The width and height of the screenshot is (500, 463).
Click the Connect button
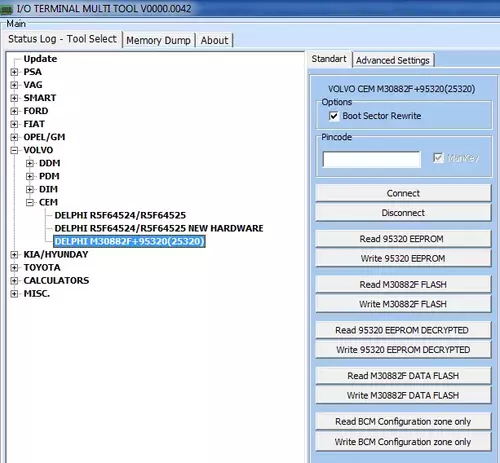[403, 193]
